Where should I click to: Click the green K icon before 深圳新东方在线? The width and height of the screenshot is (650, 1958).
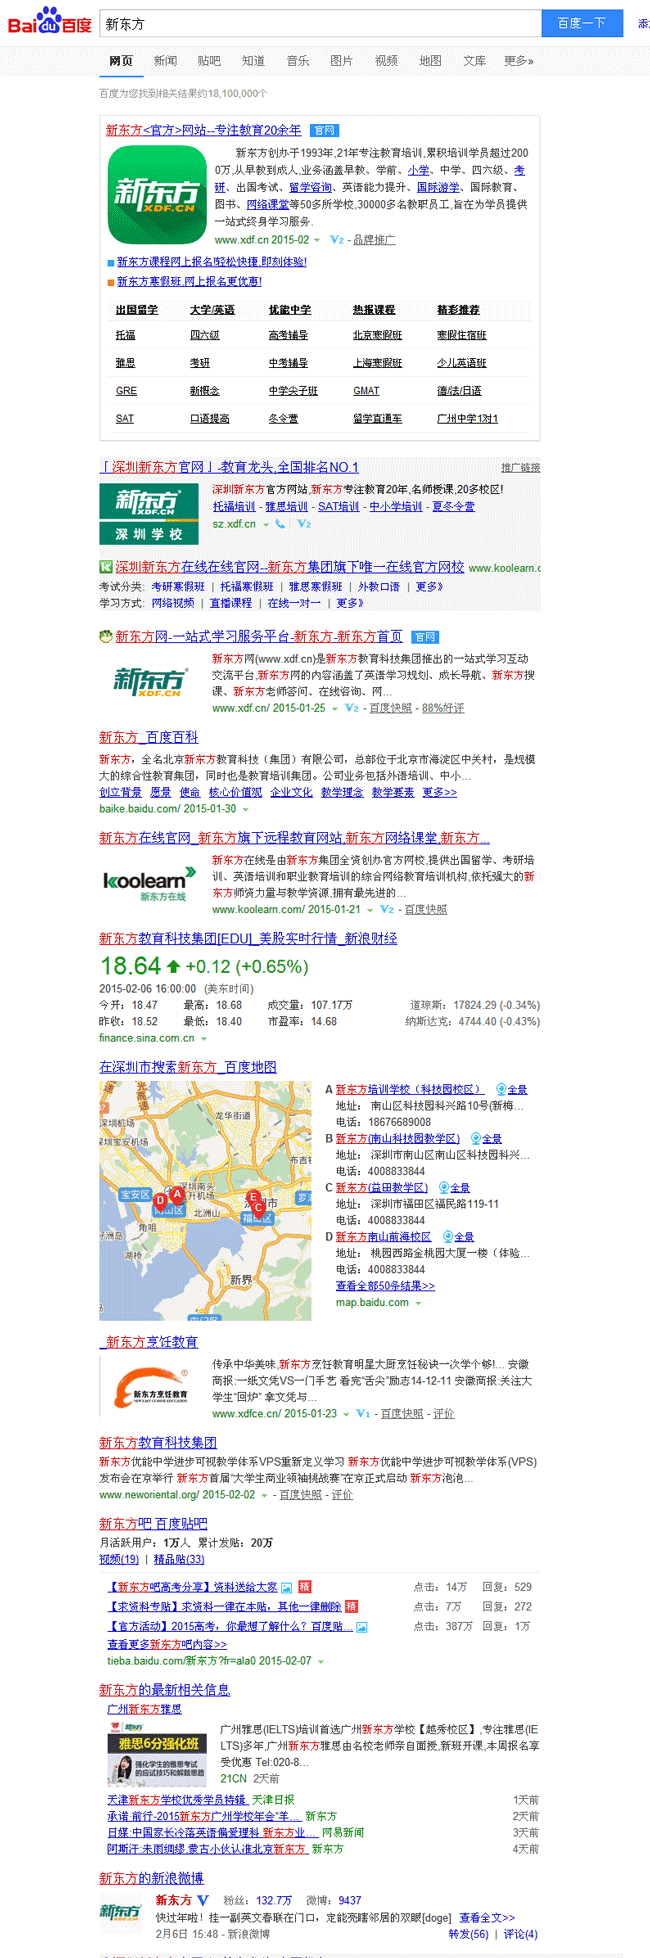tap(105, 567)
